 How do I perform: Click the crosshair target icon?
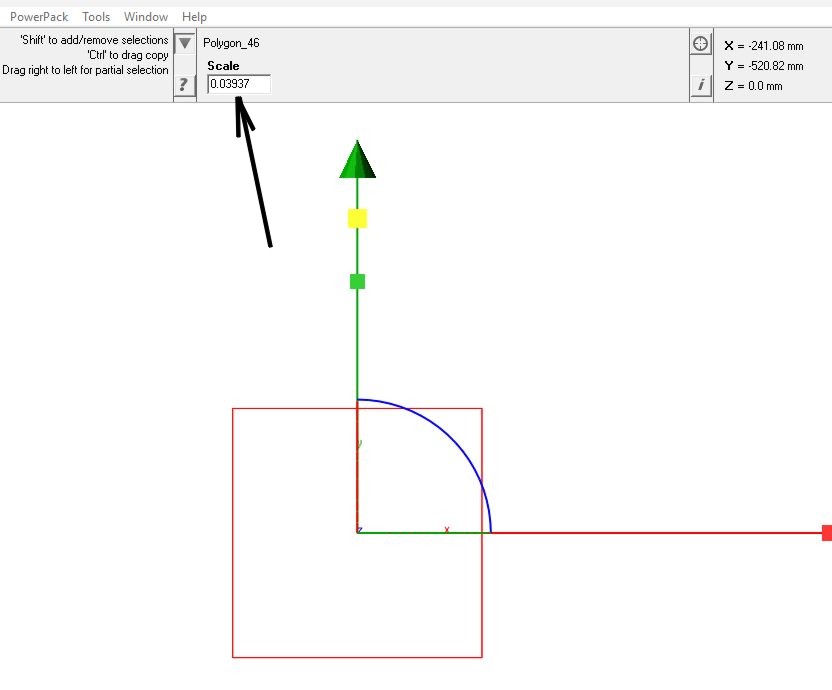701,44
